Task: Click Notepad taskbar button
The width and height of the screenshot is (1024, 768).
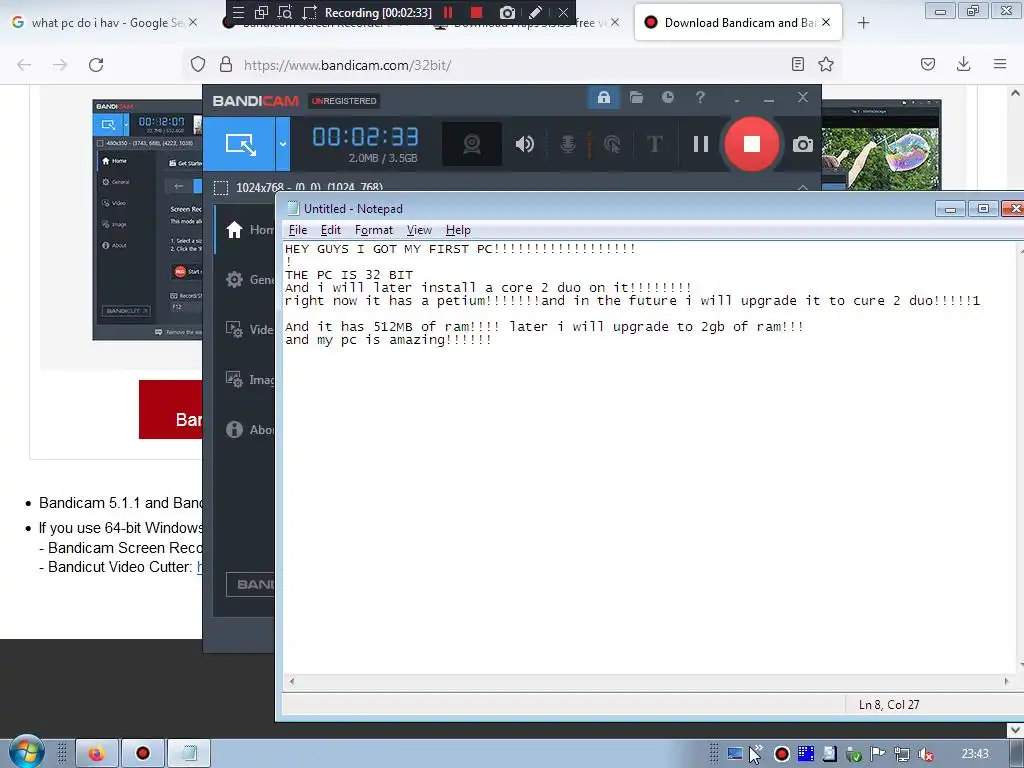Action: point(189,754)
